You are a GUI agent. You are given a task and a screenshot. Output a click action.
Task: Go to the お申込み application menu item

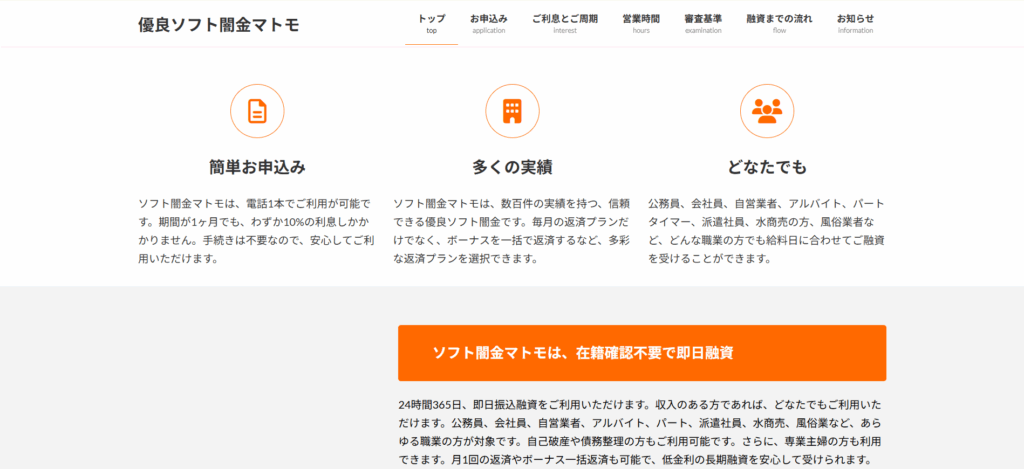pos(488,24)
